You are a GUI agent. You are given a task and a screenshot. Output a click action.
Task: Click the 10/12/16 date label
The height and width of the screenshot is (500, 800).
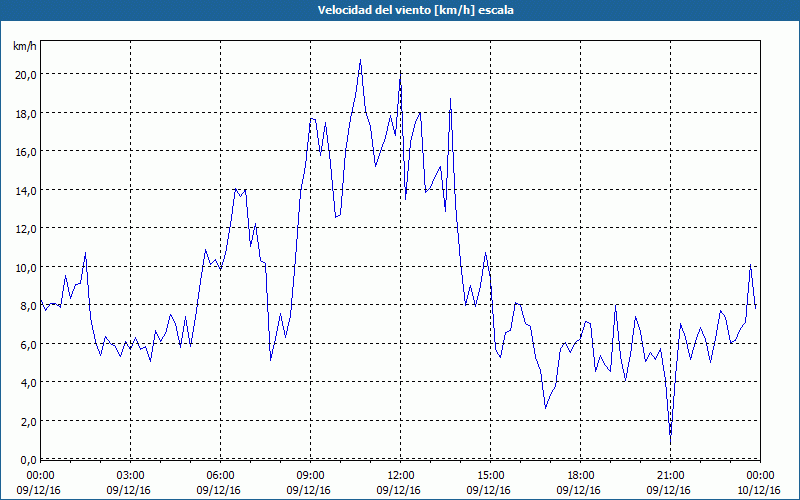(759, 490)
